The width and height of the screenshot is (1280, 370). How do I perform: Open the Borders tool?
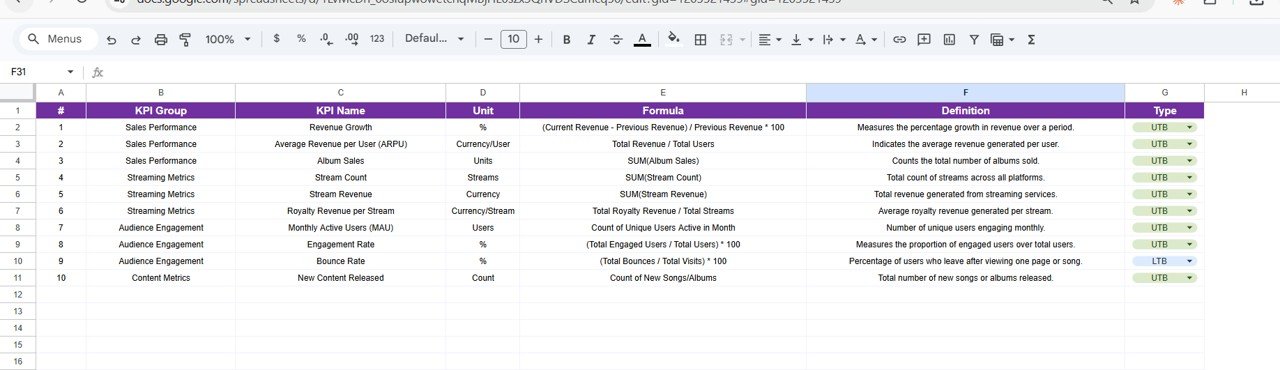(x=700, y=39)
